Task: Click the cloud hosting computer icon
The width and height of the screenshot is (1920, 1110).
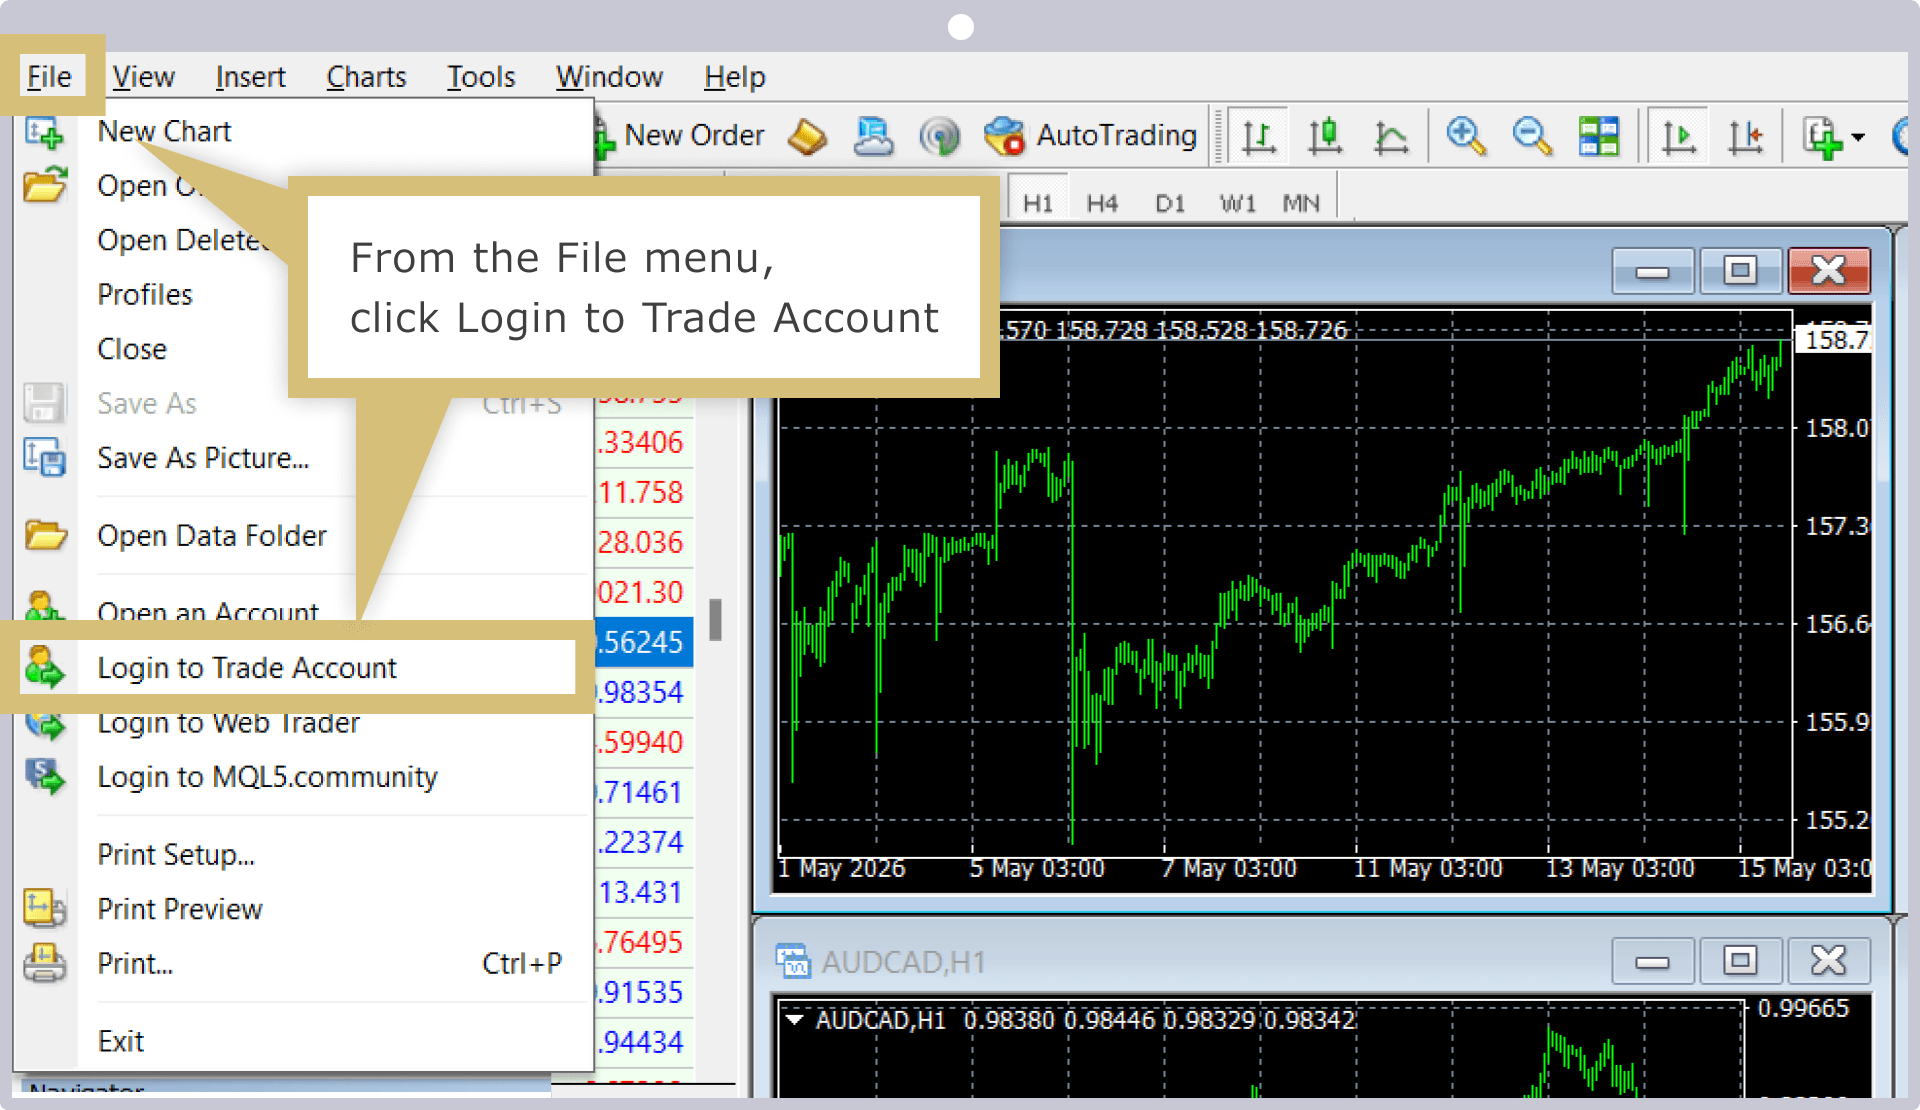Action: [x=873, y=136]
